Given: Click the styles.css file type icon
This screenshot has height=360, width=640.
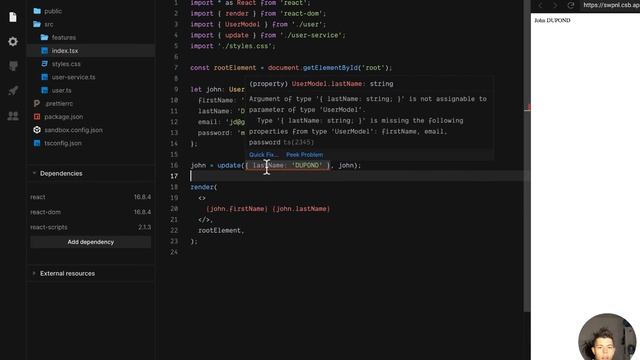Looking at the screenshot, I should (44, 64).
